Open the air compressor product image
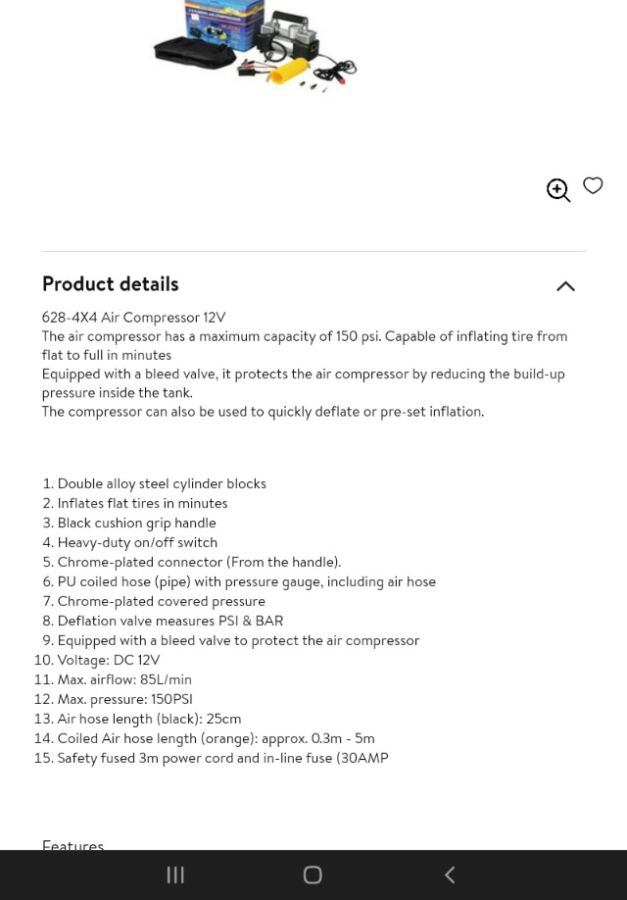Screen dimensions: 627x900 click(255, 44)
